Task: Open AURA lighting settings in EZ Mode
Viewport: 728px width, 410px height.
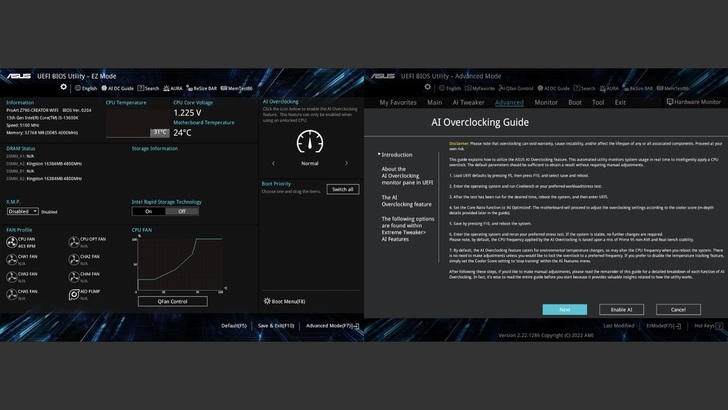Action: coord(172,88)
